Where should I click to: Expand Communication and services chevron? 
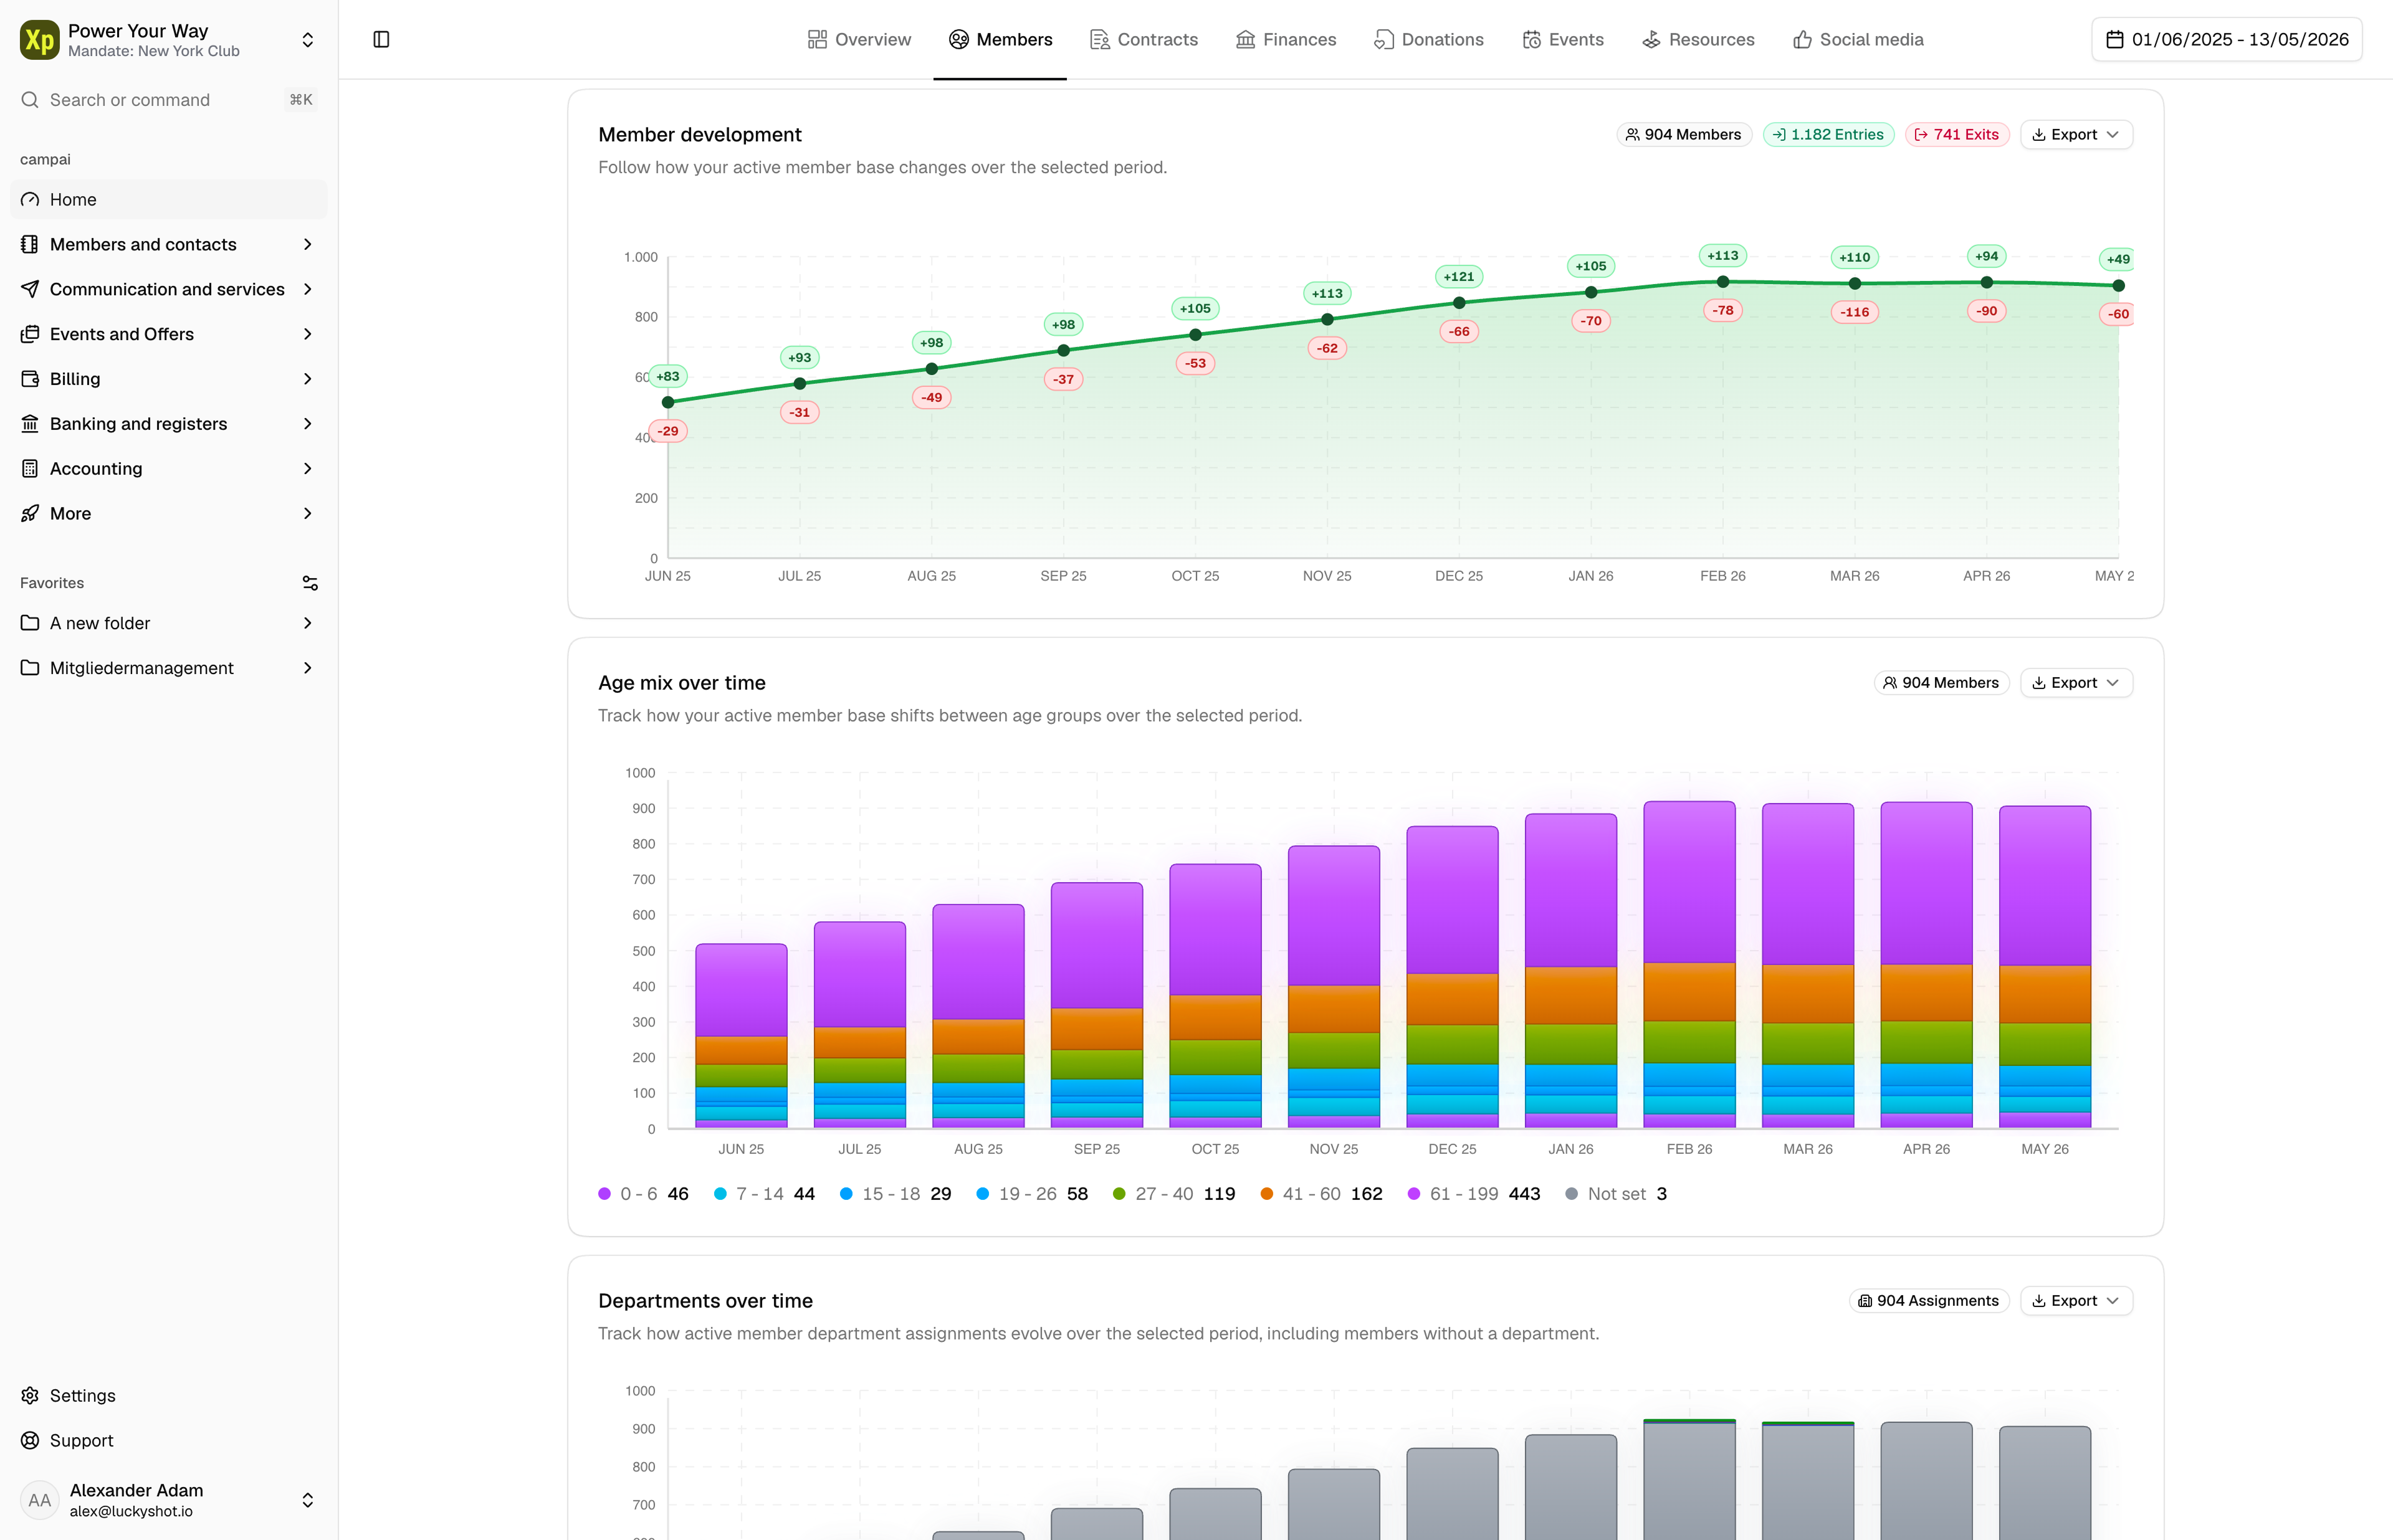pos(308,289)
